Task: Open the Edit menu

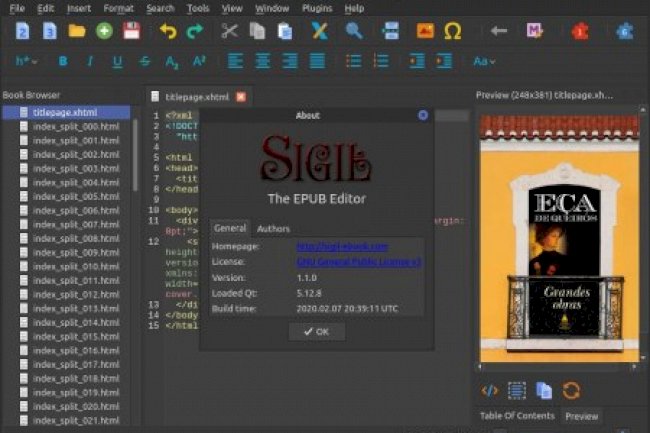Action: click(46, 8)
